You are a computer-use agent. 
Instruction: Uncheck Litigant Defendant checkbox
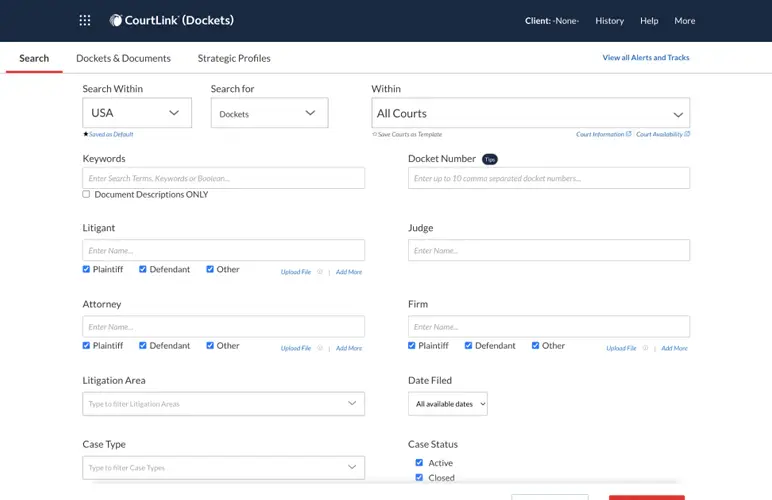(x=143, y=269)
